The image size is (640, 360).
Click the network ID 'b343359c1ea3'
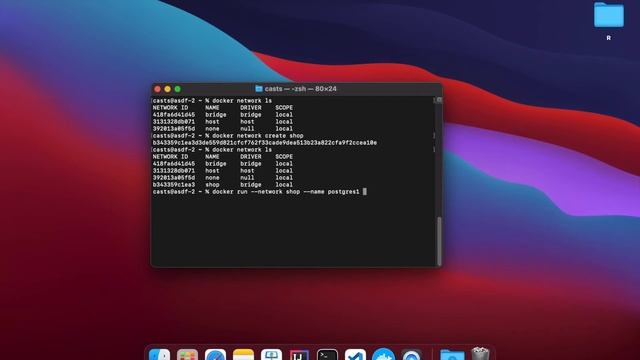click(x=173, y=185)
